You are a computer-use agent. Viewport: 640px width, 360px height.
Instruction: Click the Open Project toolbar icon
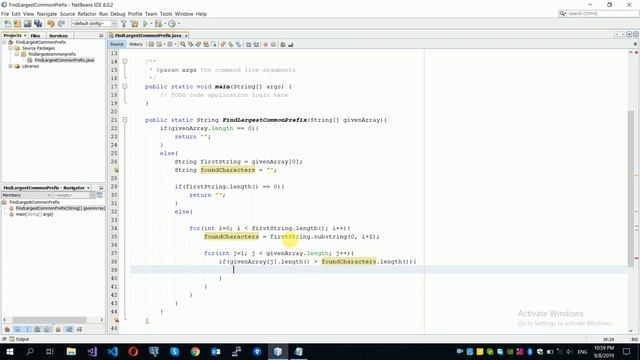(x=28, y=24)
